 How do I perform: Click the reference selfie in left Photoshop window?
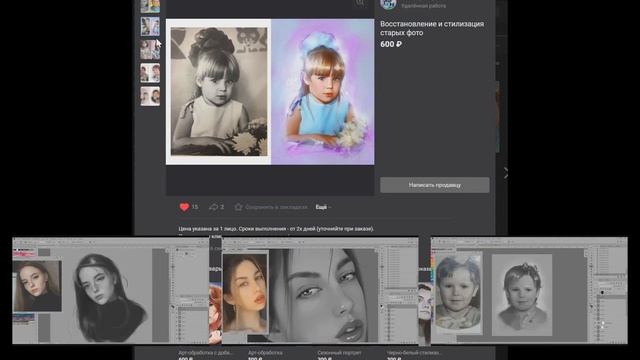[37, 286]
